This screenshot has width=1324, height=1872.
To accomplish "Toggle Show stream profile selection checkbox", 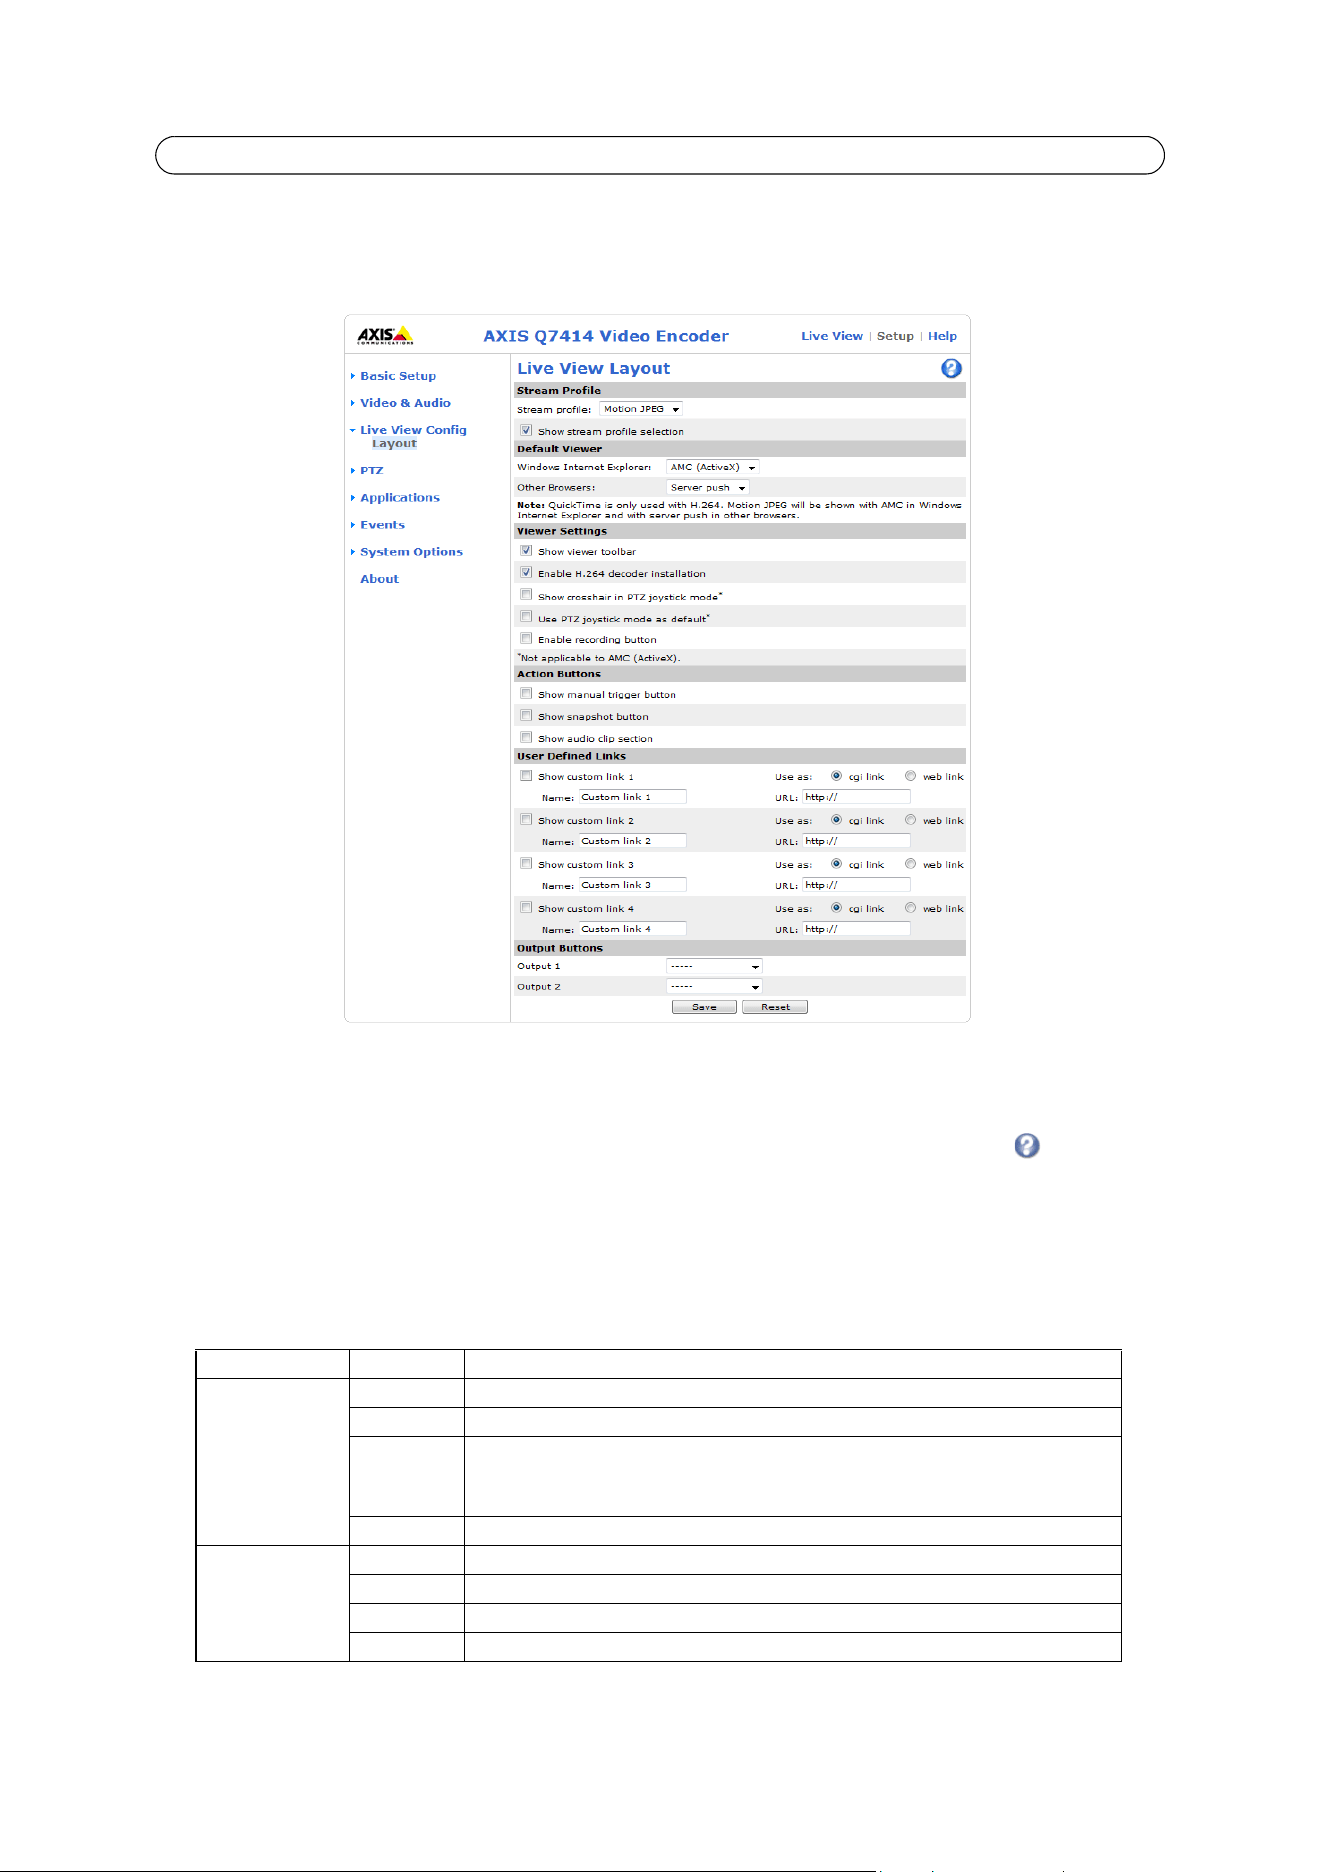I will point(526,431).
